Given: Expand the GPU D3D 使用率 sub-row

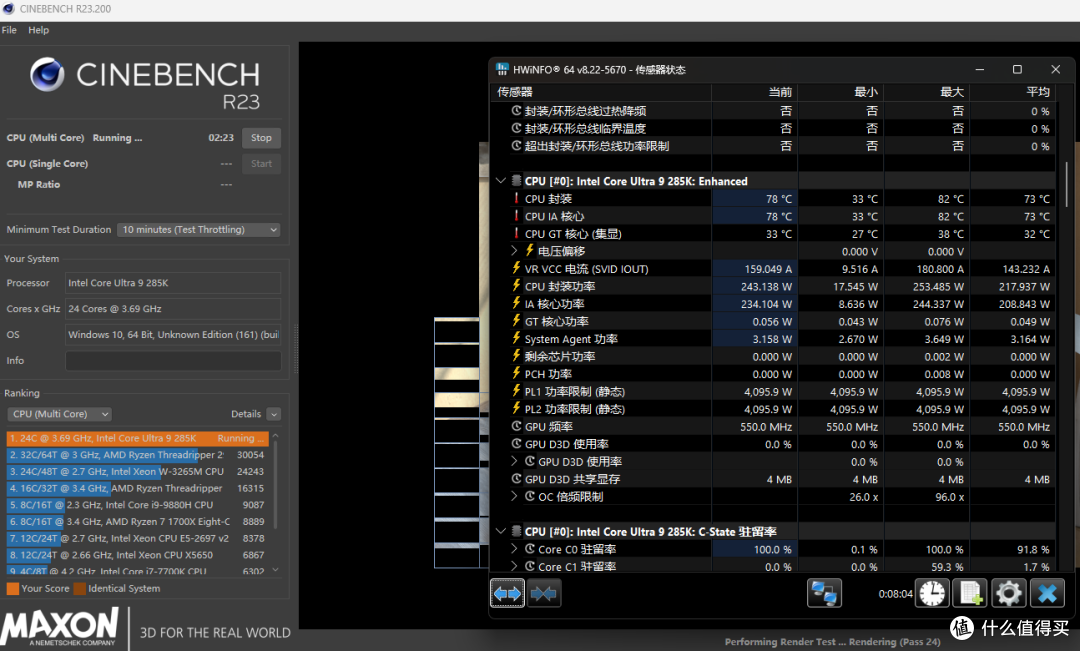Looking at the screenshot, I should [514, 461].
